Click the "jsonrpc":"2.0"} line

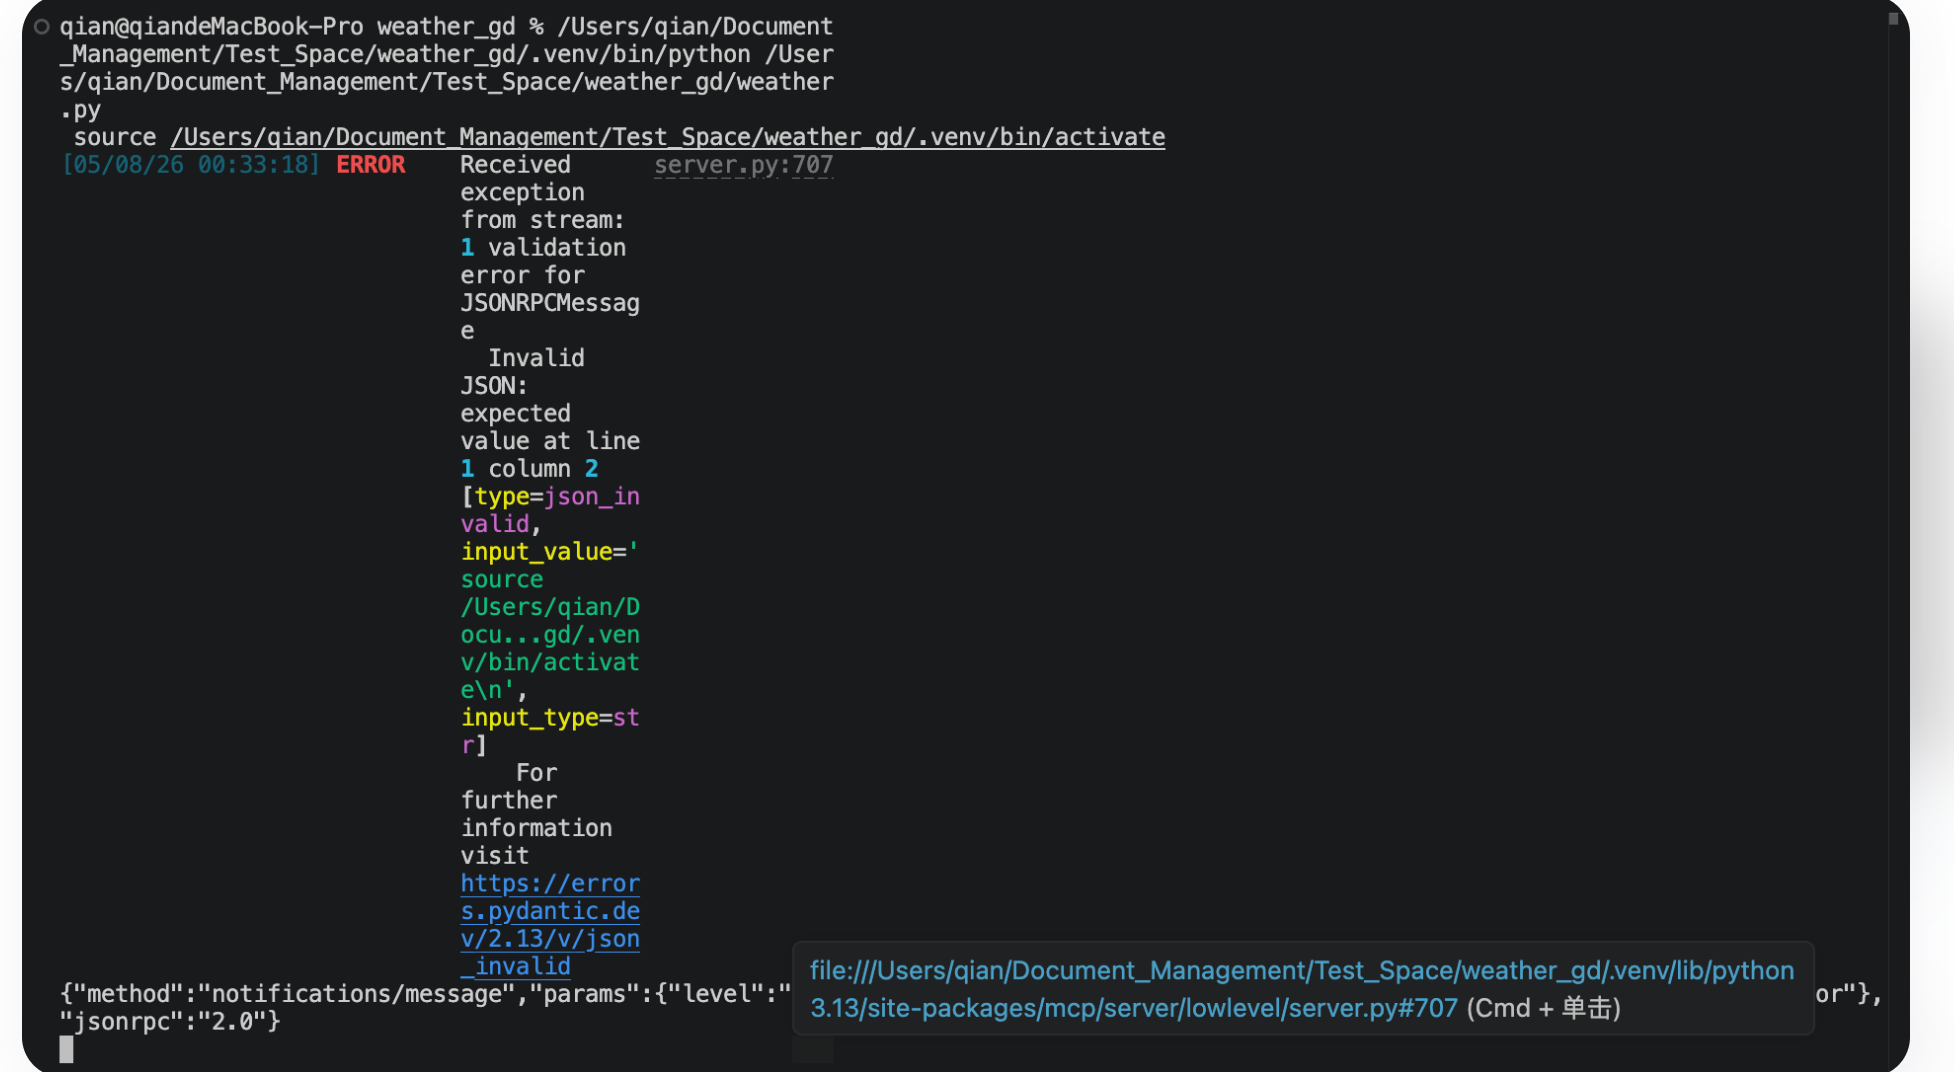pos(170,1021)
